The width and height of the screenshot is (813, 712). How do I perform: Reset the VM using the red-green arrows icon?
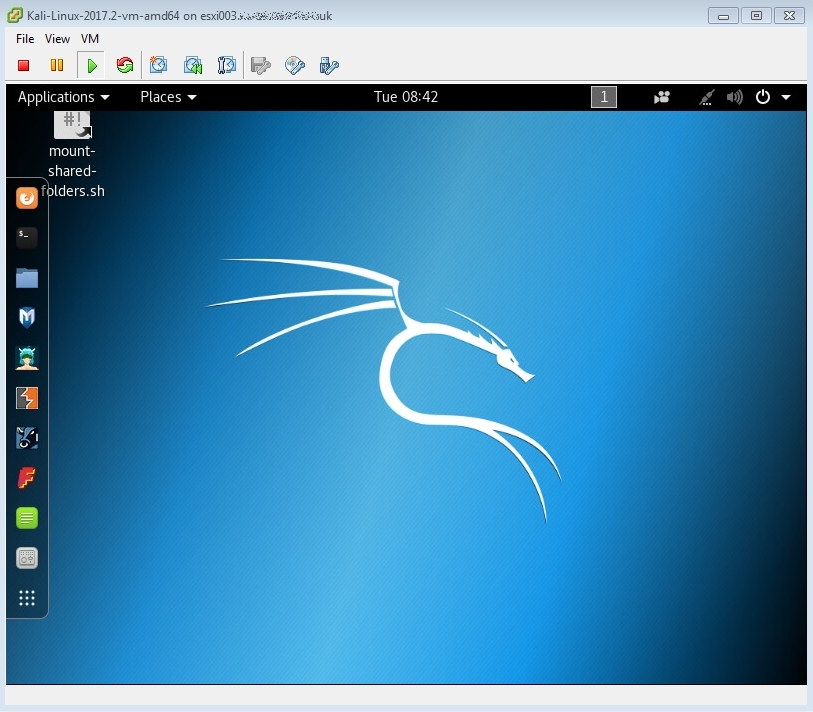coord(124,65)
